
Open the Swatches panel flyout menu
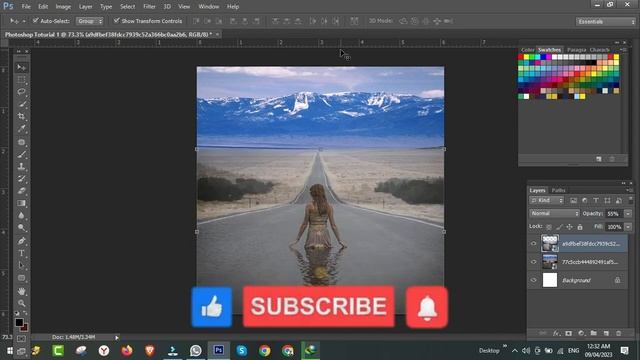click(623, 50)
